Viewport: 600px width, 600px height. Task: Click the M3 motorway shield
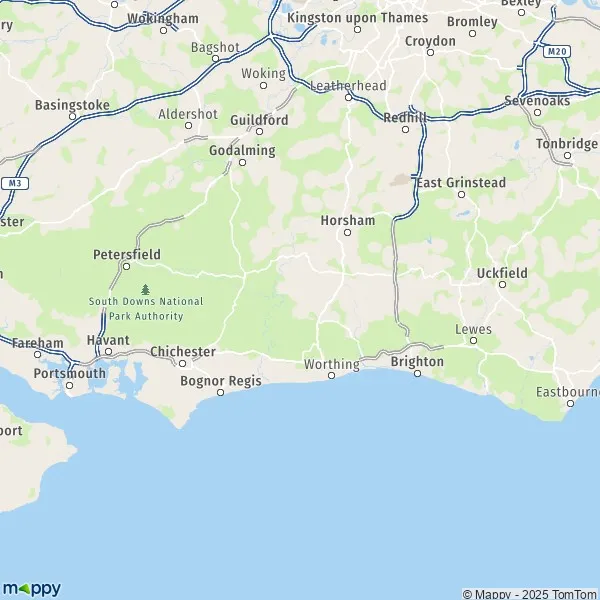tap(15, 183)
